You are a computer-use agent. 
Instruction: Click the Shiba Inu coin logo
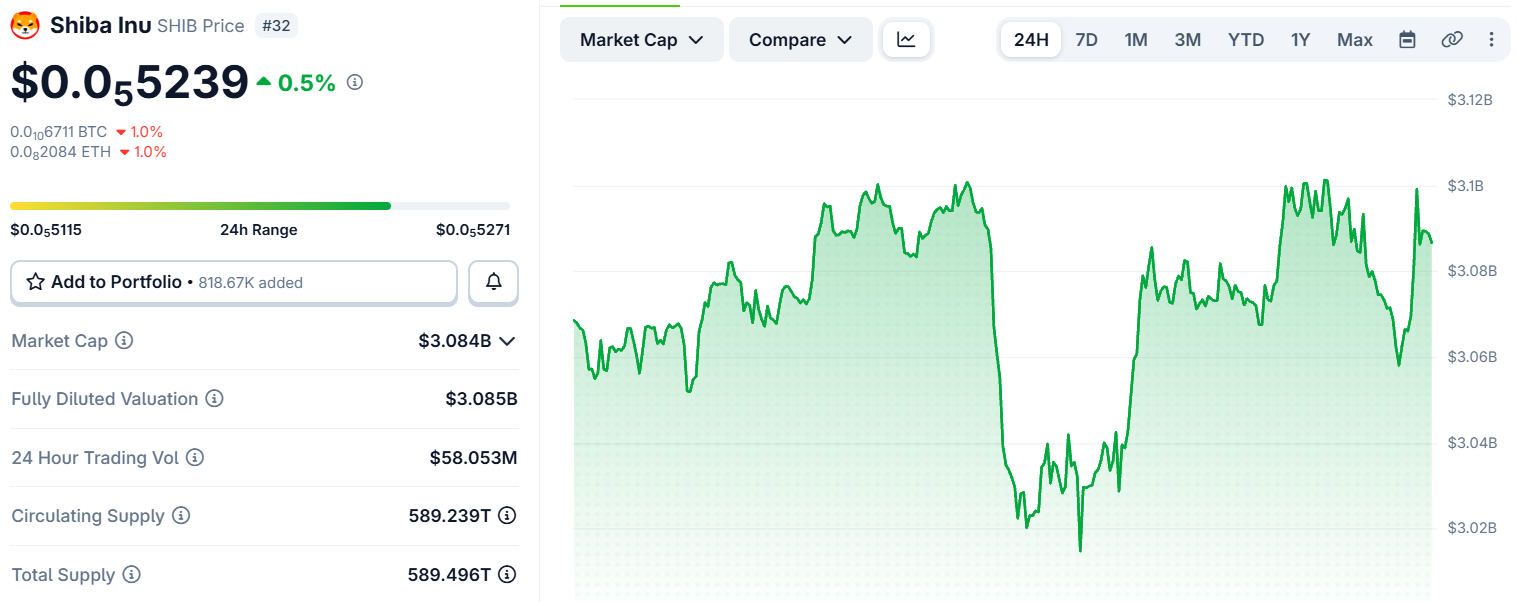pos(24,25)
